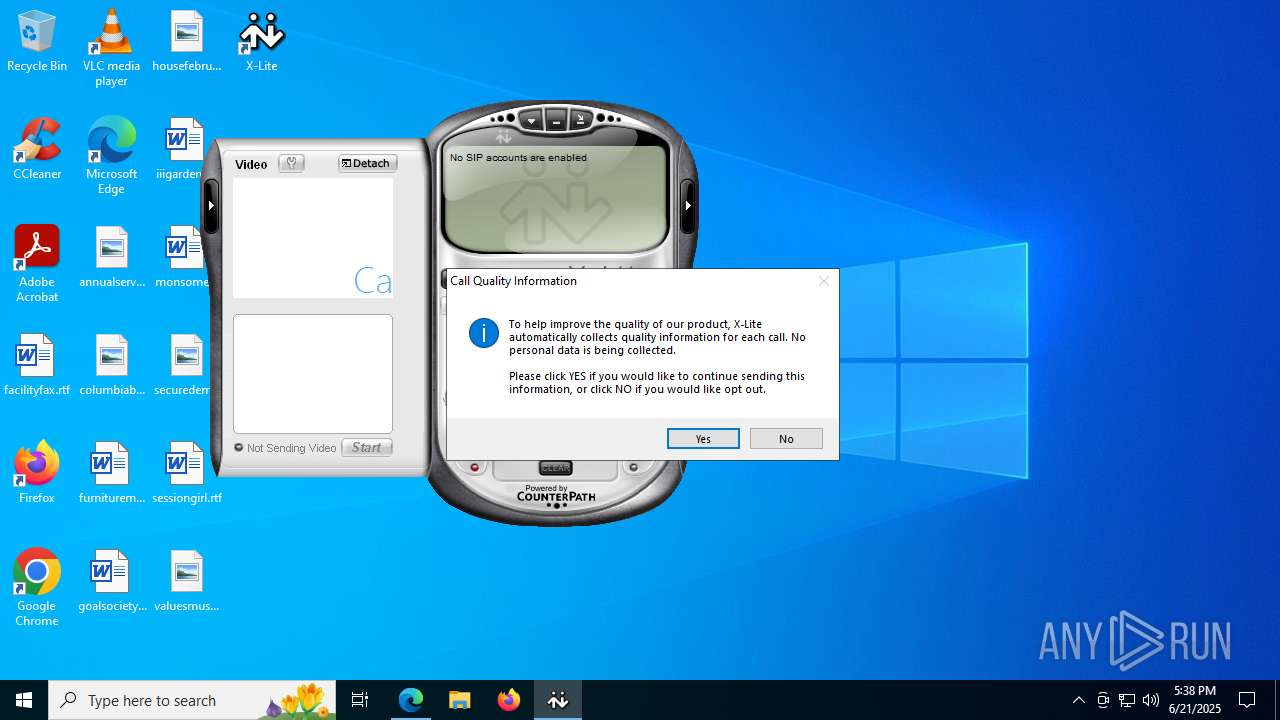Click the blue information icon in the dialog
The image size is (1280, 720).
pos(484,333)
